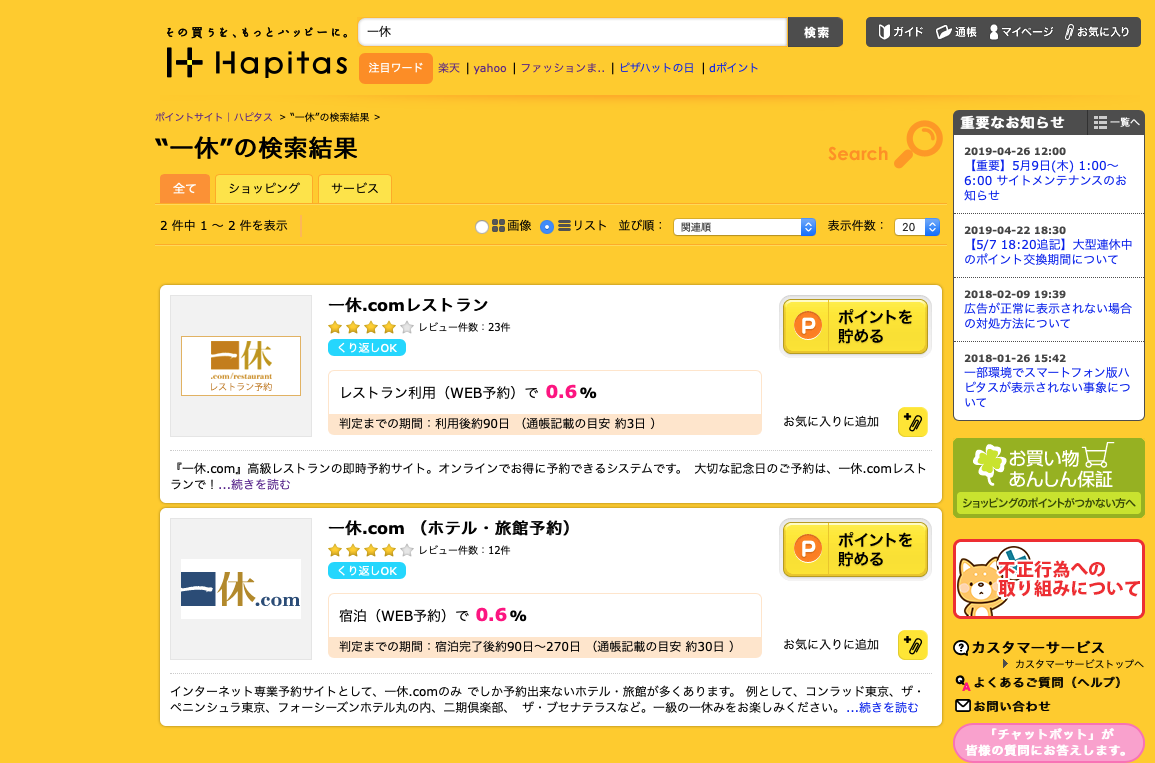
Task: Select the 全て tab
Action: [185, 189]
